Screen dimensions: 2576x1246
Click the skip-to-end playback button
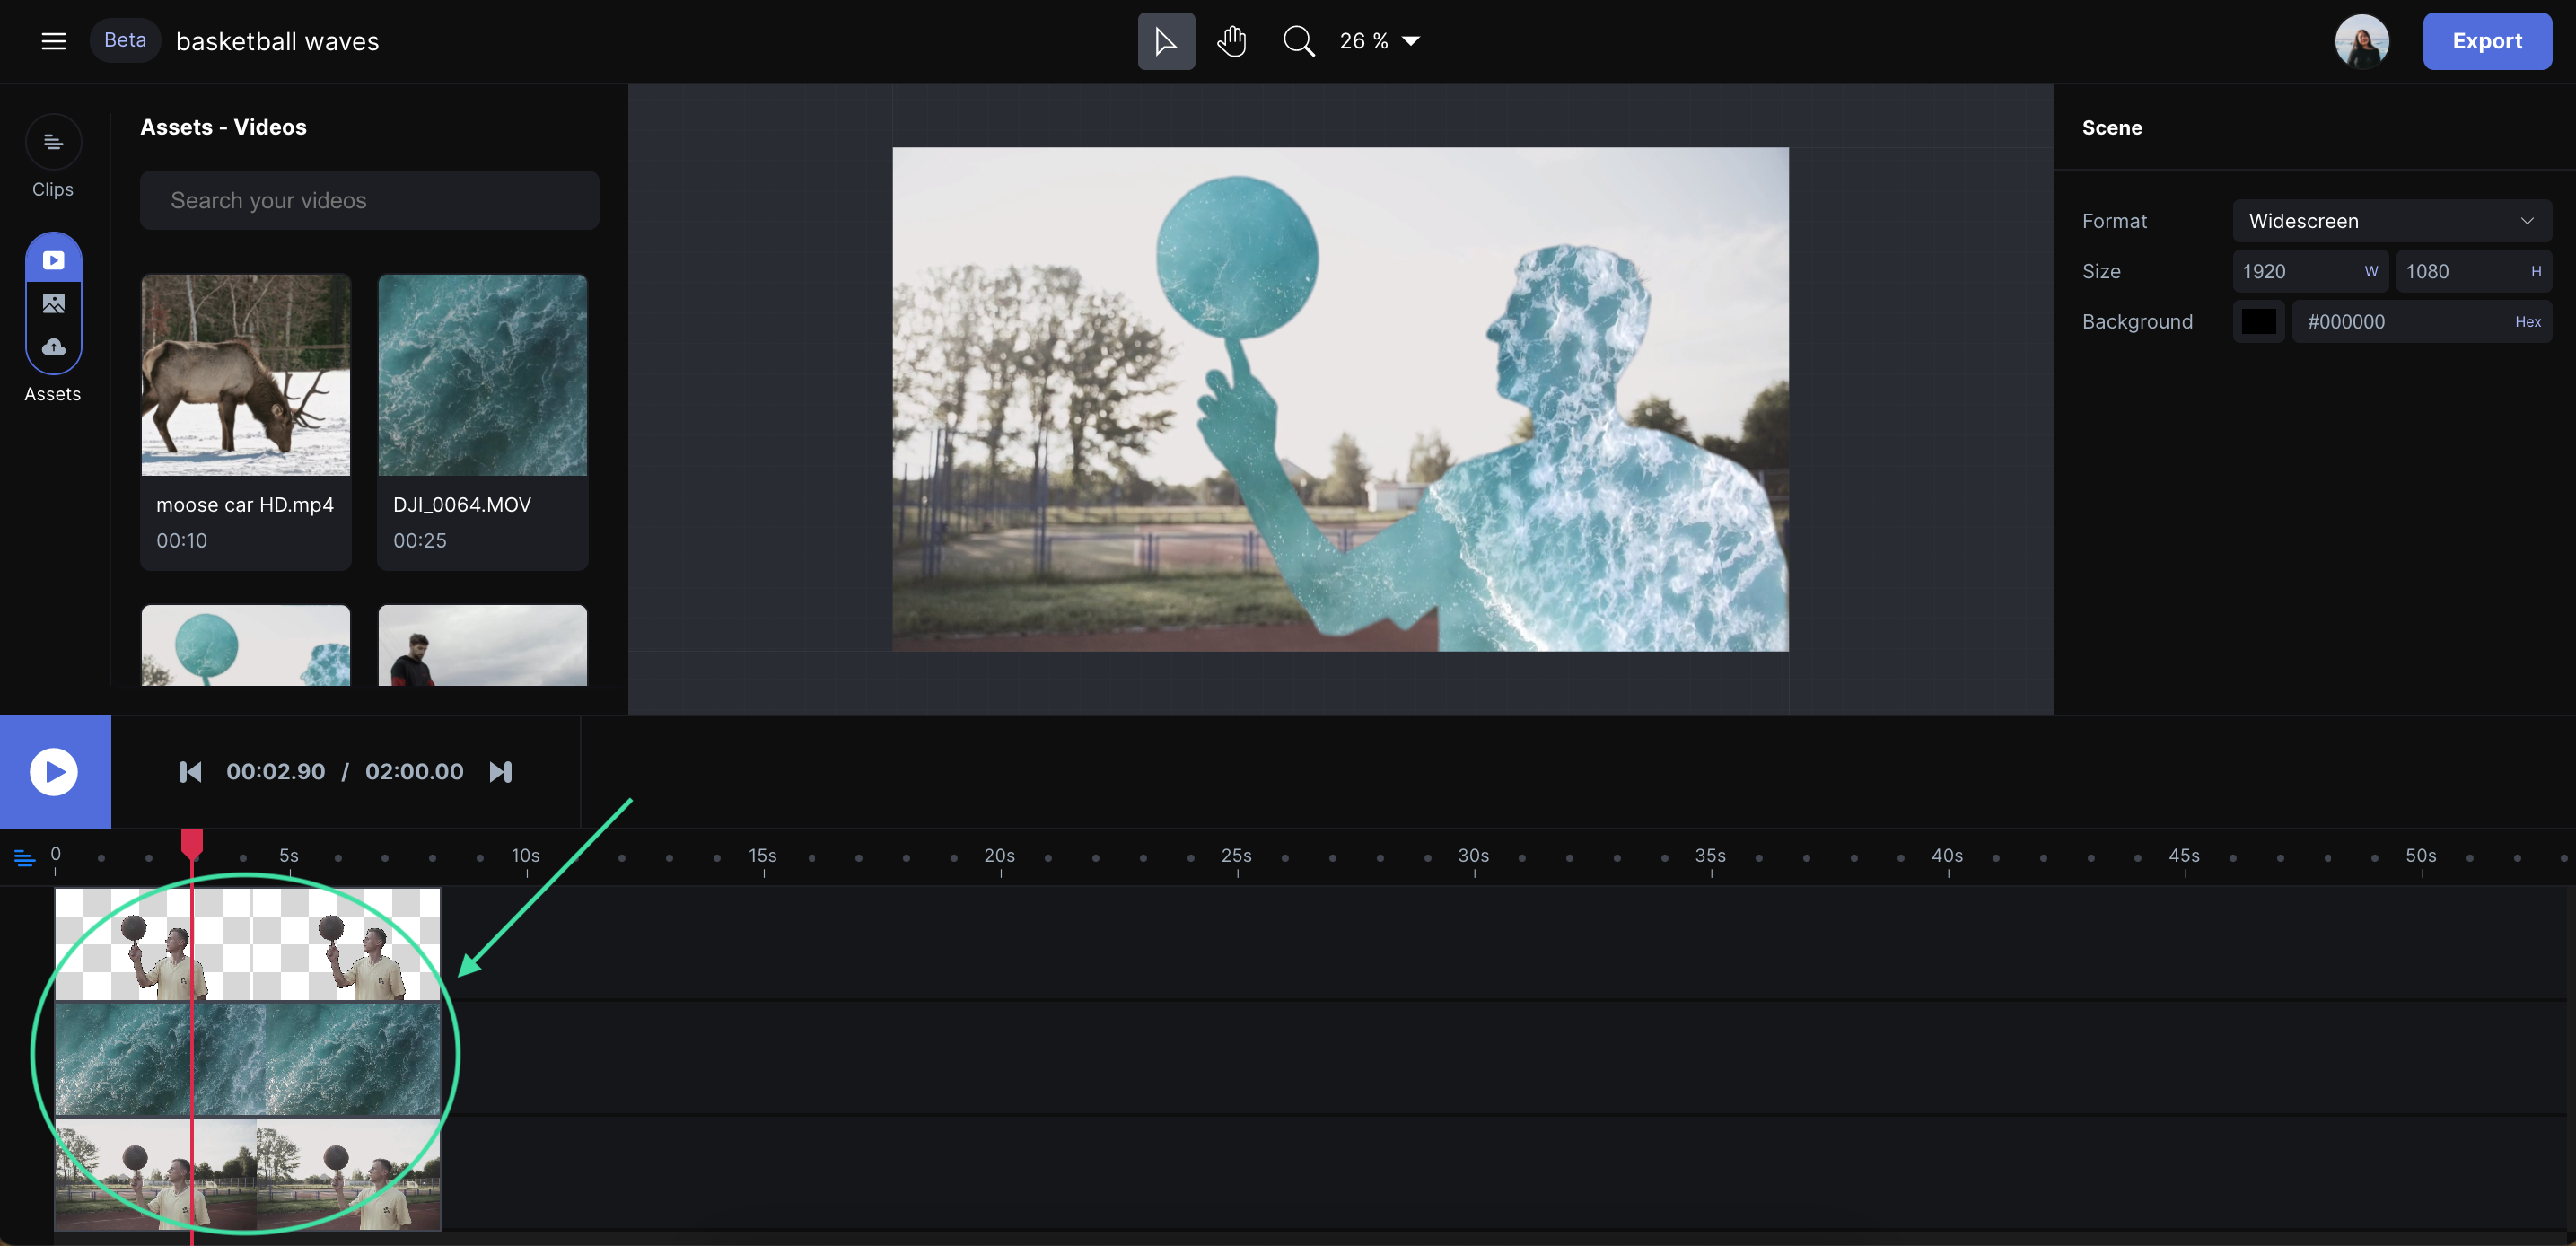tap(501, 771)
